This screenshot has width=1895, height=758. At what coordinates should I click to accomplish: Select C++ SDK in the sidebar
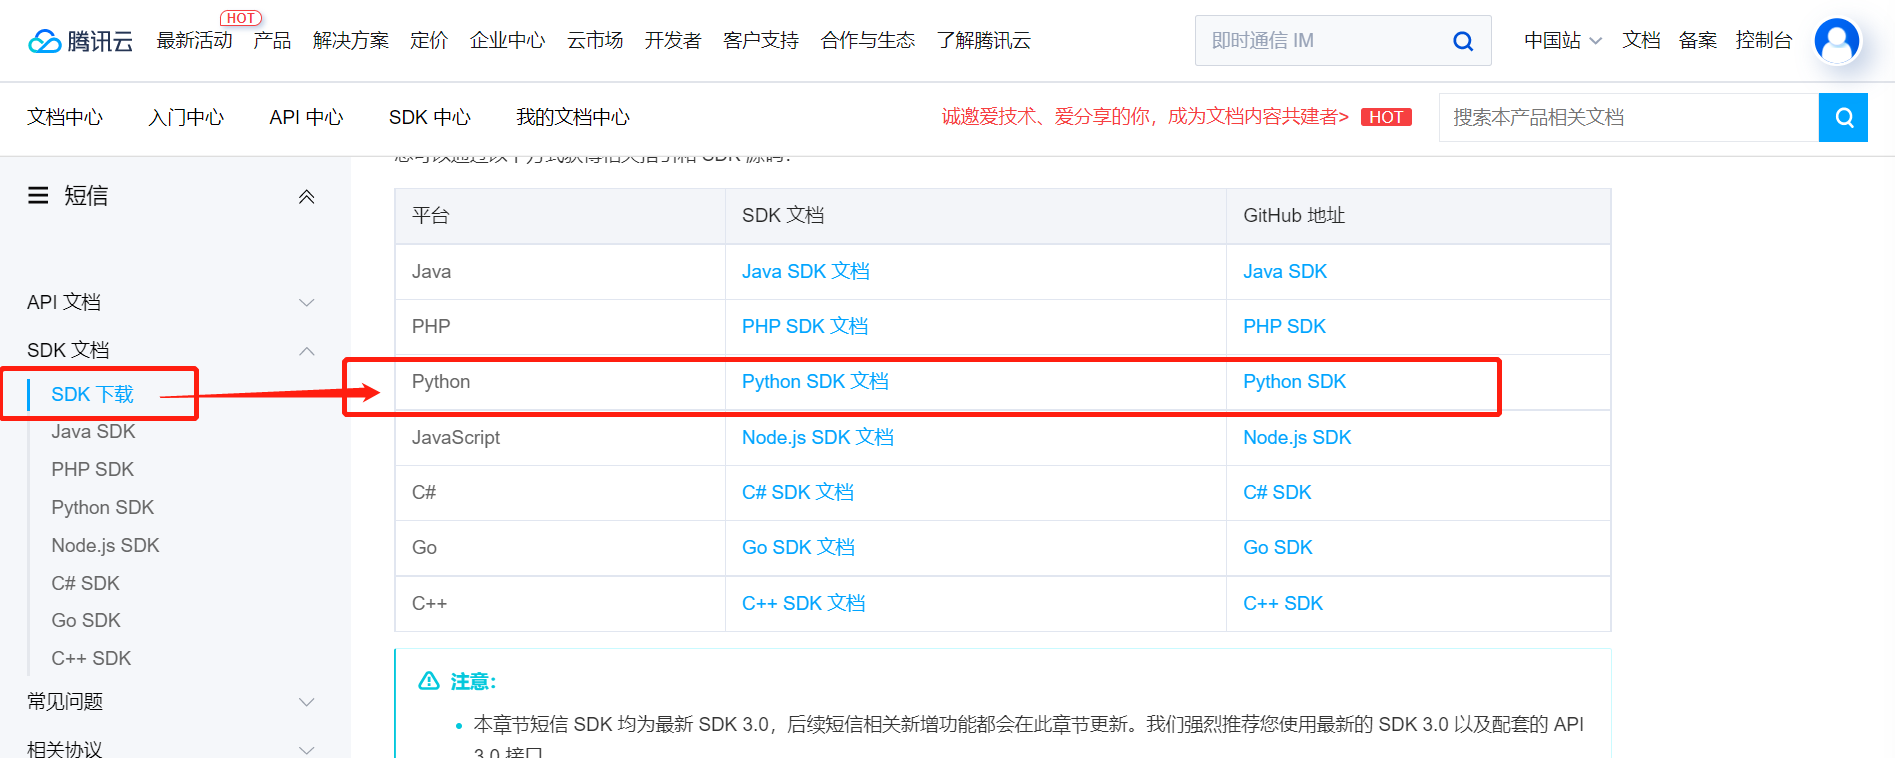(91, 659)
